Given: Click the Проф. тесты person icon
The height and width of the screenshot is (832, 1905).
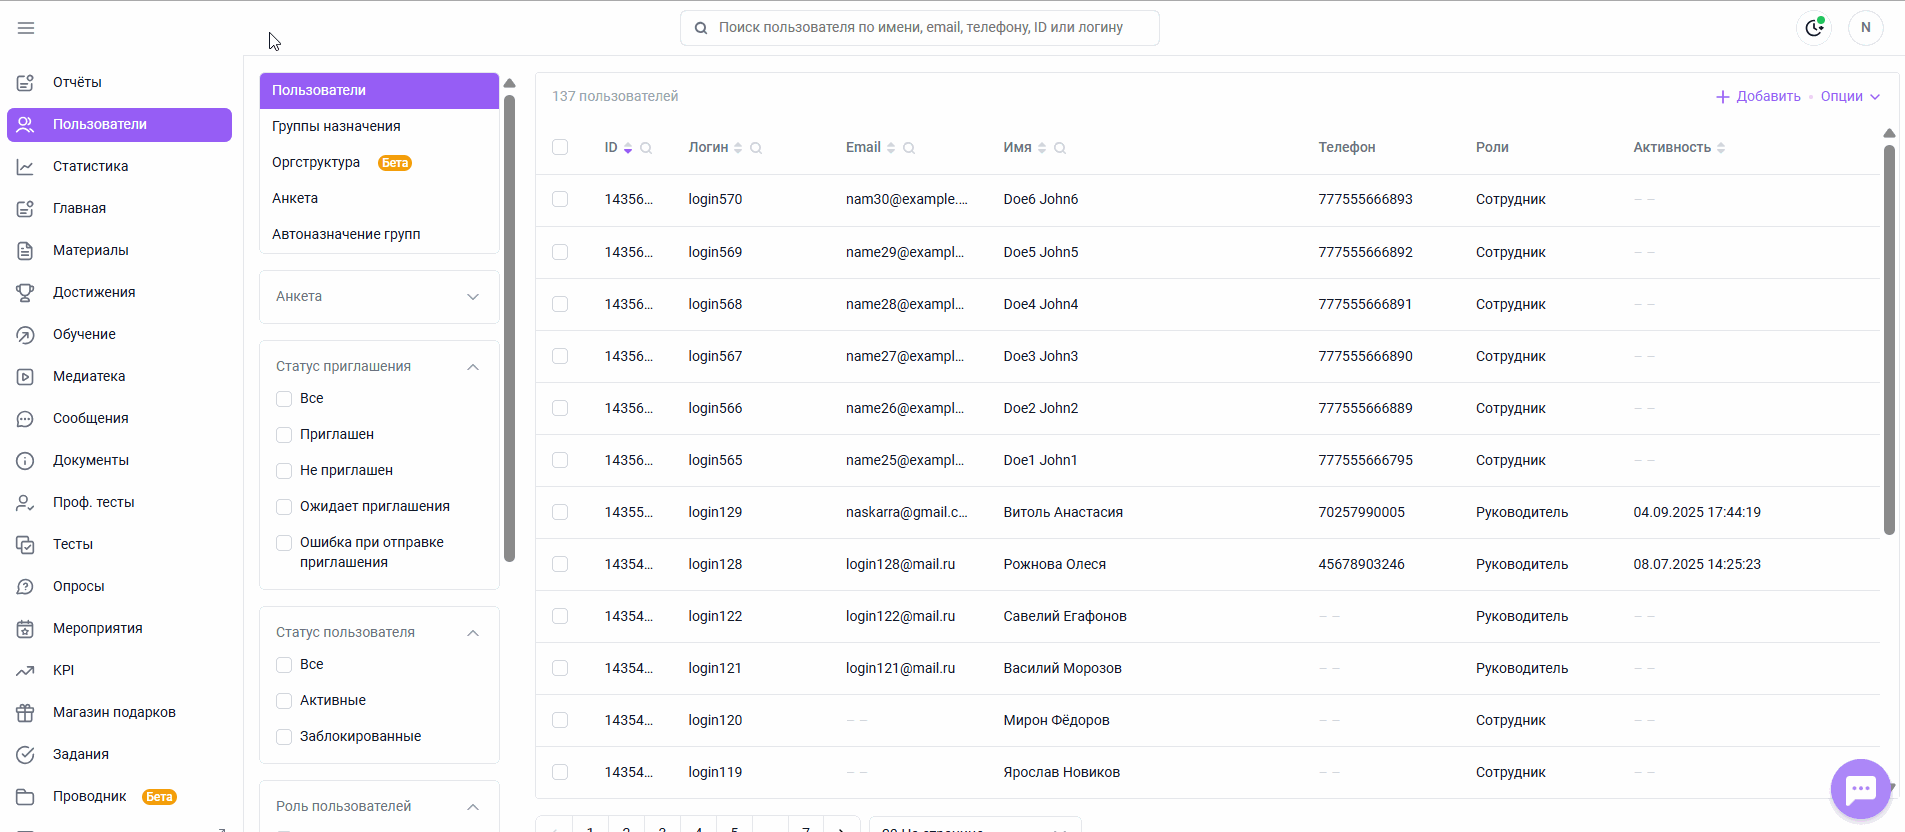Looking at the screenshot, I should click(26, 502).
